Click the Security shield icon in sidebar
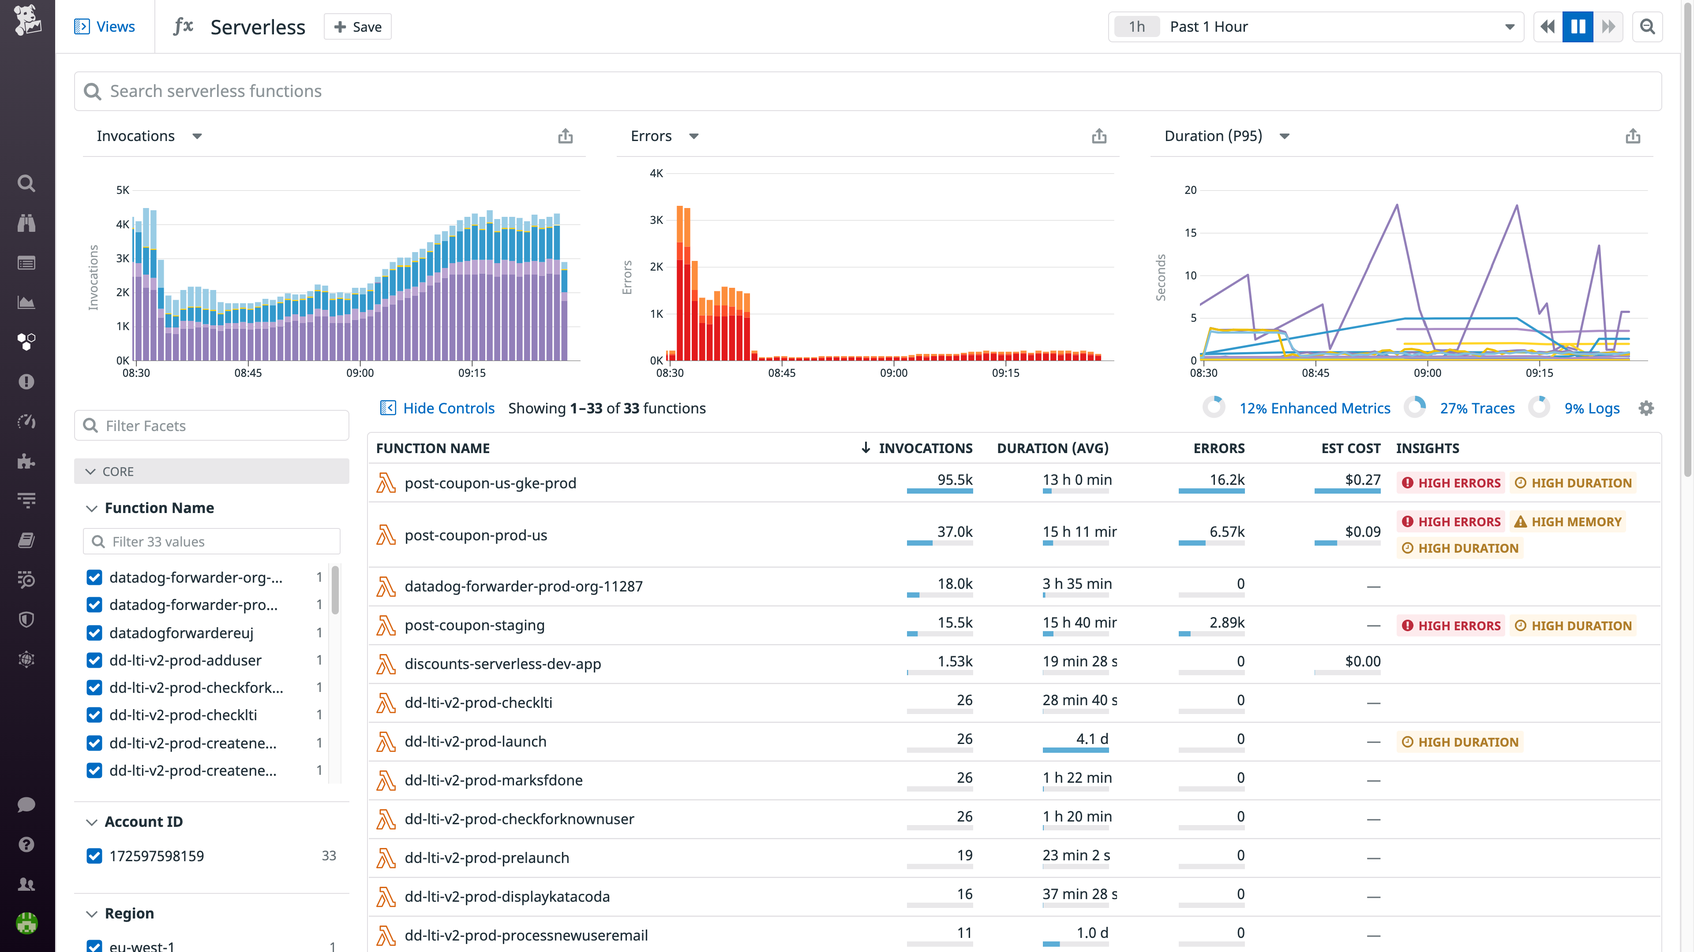Viewport: 1694px width, 952px height. tap(26, 619)
